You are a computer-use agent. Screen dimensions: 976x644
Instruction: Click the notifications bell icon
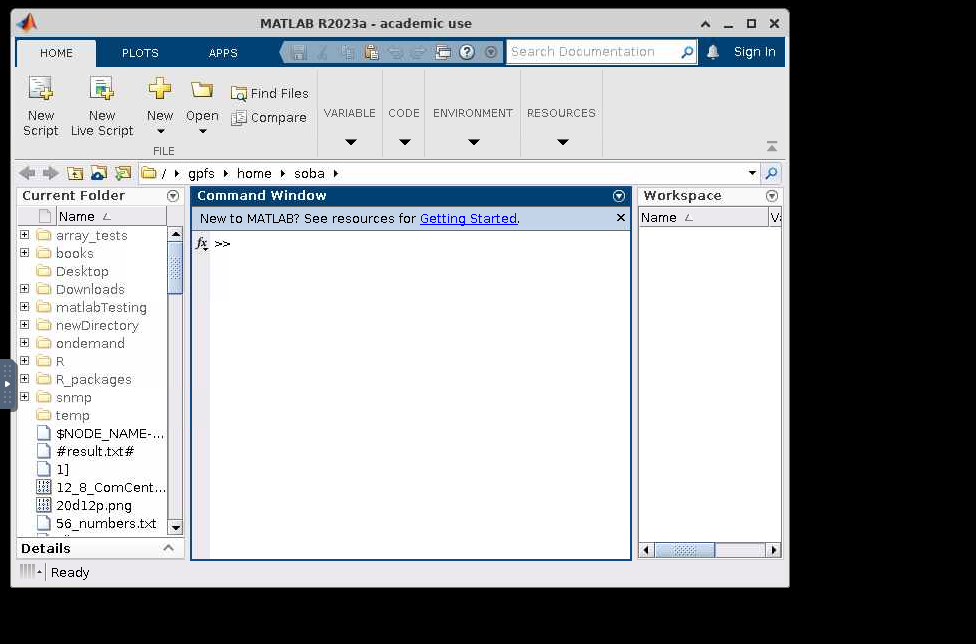point(713,52)
